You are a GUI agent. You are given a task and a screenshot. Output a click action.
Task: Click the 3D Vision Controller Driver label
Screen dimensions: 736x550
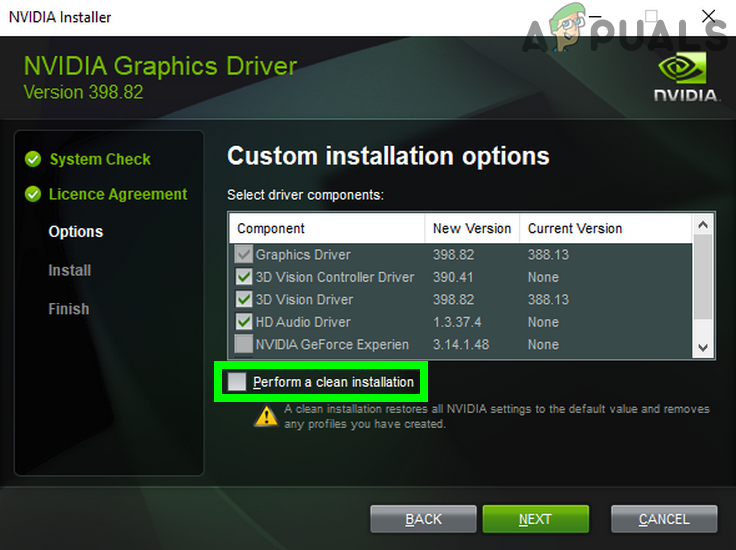pyautogui.click(x=335, y=277)
